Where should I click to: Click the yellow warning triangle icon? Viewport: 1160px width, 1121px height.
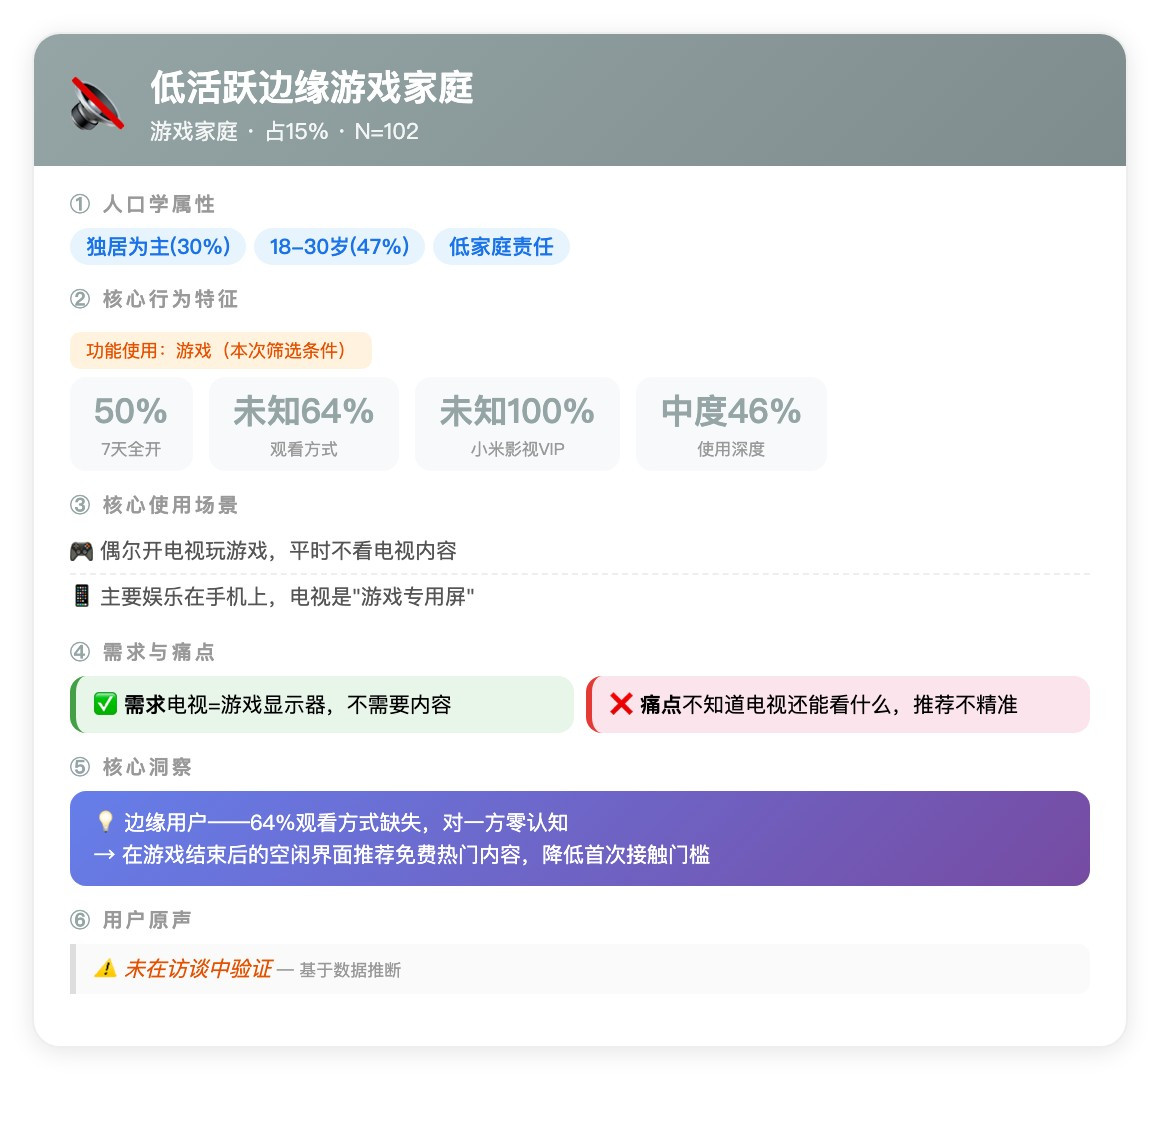(105, 968)
